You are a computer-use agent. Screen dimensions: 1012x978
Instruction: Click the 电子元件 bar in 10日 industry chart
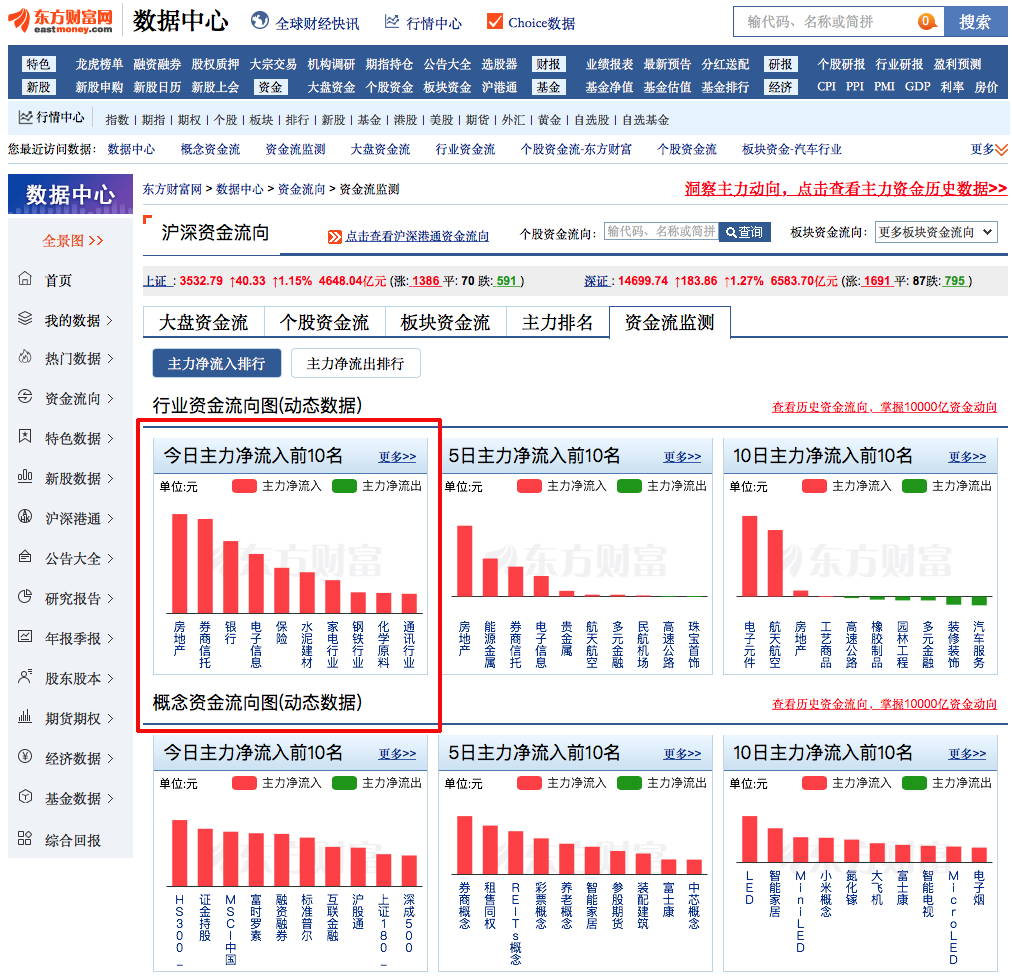[x=749, y=556]
